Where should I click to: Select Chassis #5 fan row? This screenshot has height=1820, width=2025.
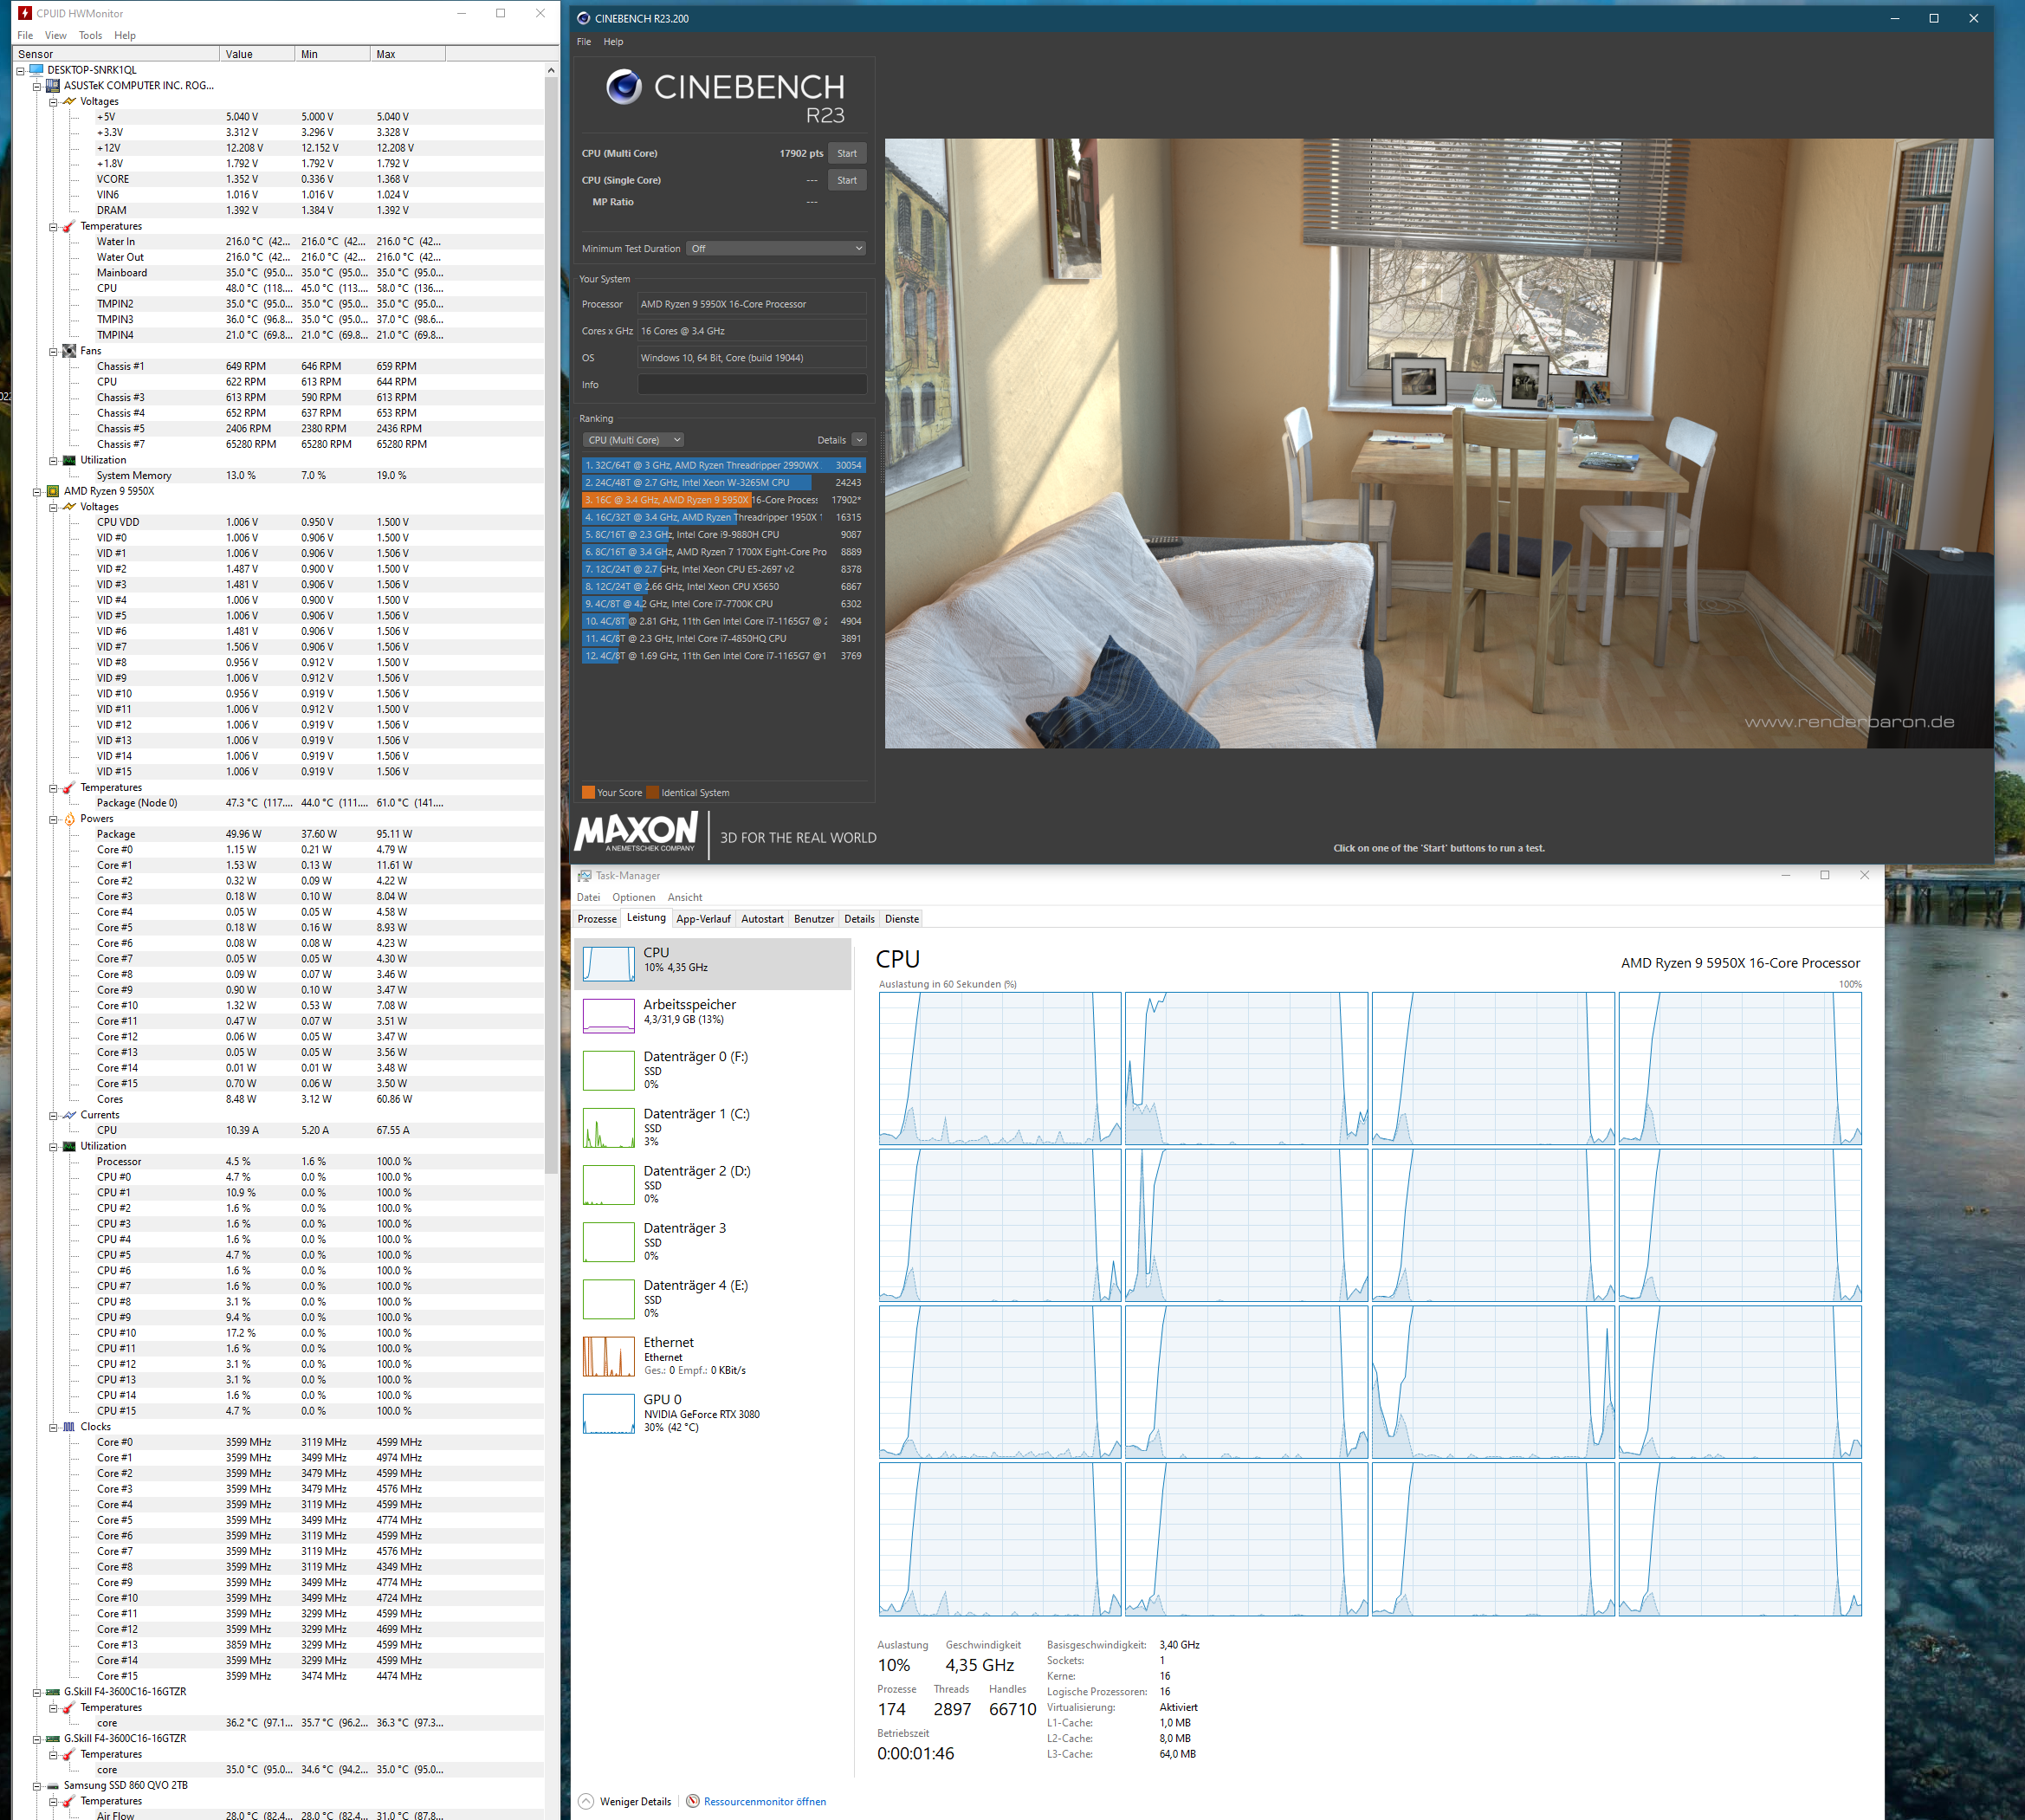pos(279,429)
